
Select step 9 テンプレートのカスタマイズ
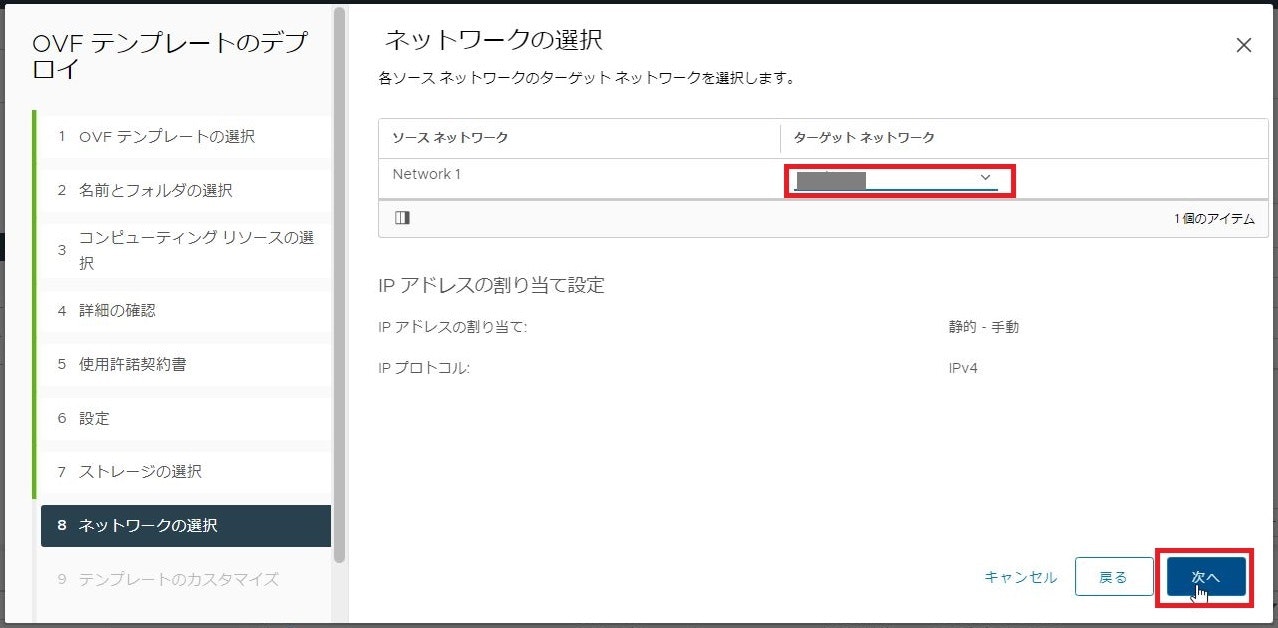click(184, 579)
